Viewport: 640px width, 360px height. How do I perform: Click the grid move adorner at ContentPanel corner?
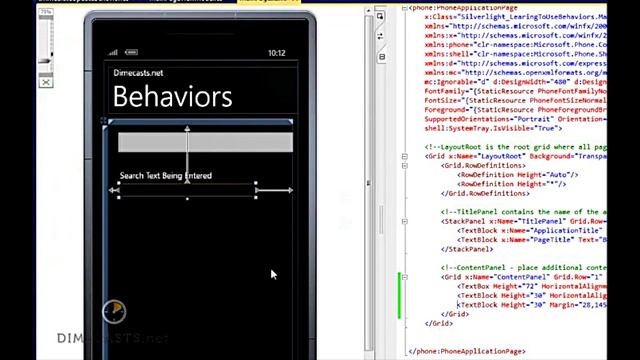click(103, 120)
